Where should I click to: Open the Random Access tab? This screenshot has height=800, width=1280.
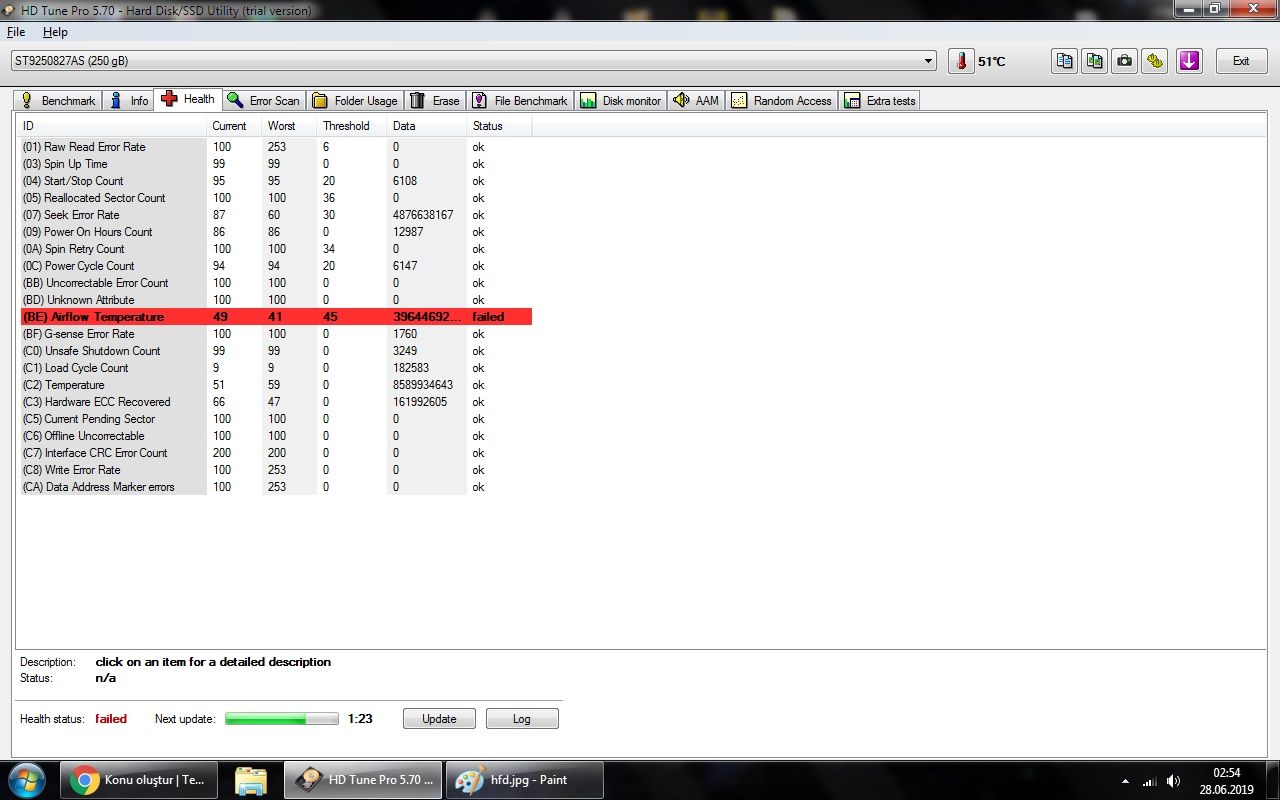tap(782, 101)
